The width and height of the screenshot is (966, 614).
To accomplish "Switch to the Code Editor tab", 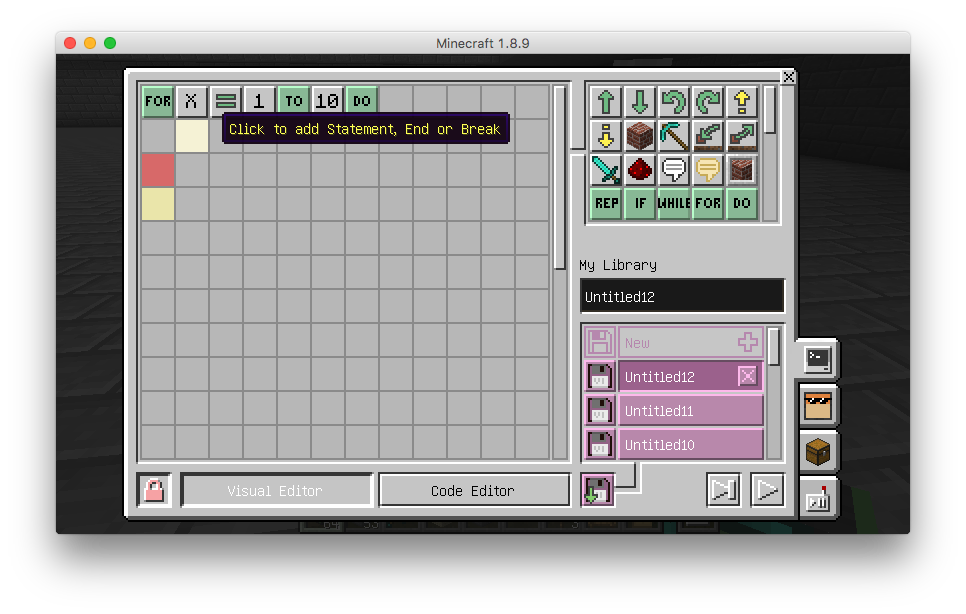I will pos(474,490).
